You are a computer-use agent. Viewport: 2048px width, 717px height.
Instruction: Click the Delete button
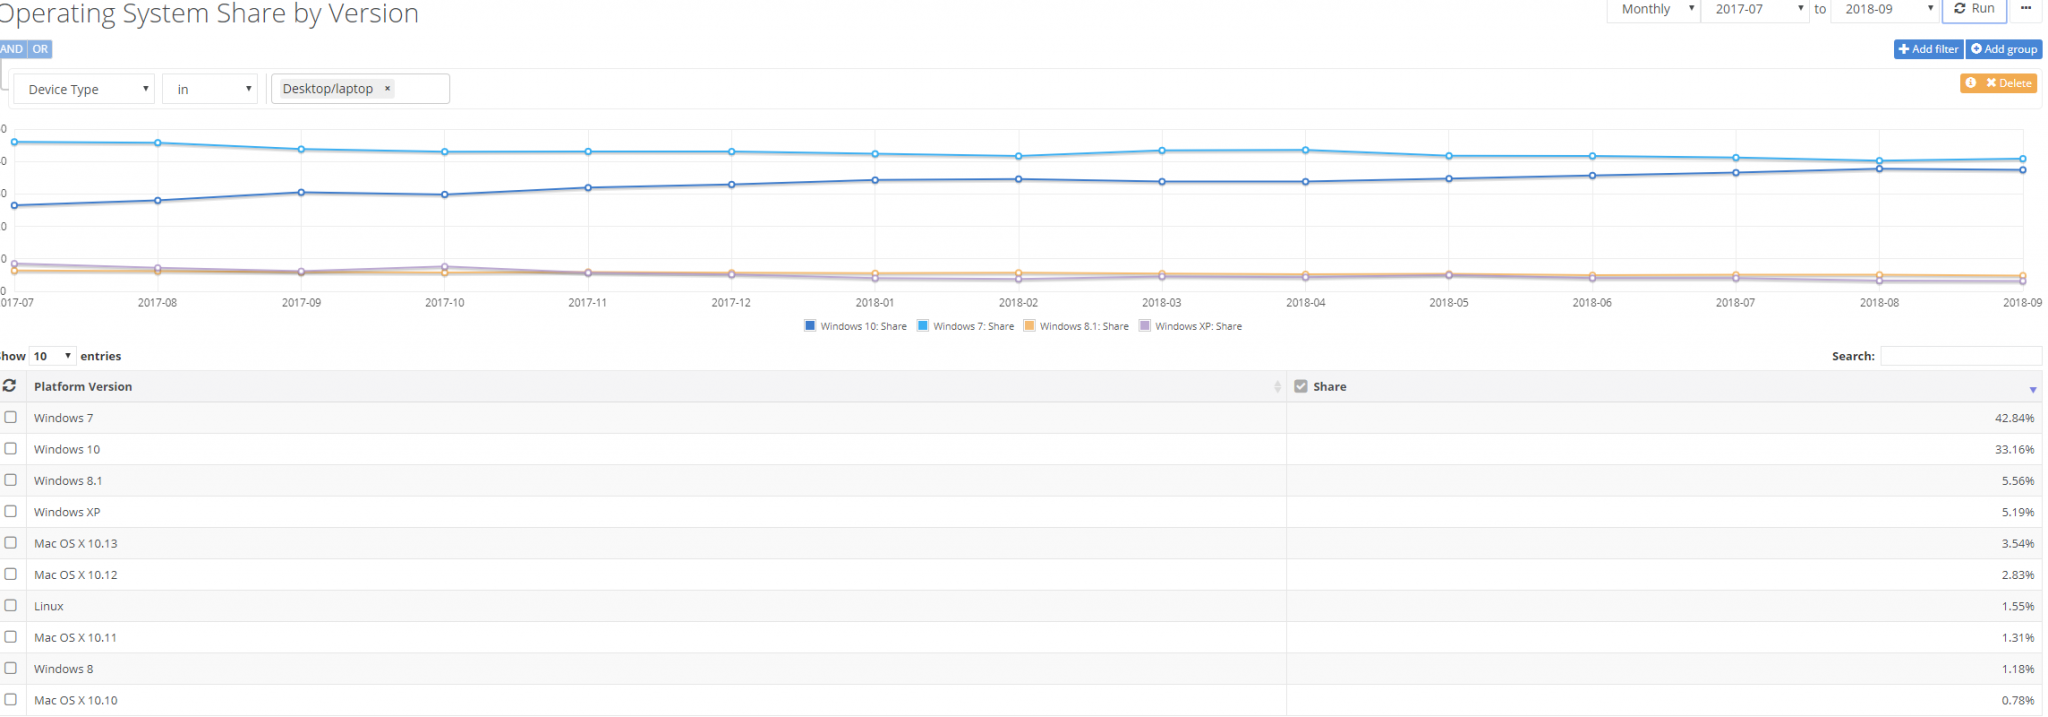coord(2009,83)
